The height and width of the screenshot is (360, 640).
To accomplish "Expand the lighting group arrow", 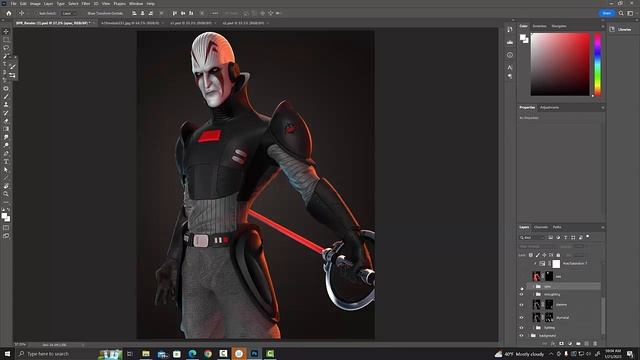I will pos(533,327).
